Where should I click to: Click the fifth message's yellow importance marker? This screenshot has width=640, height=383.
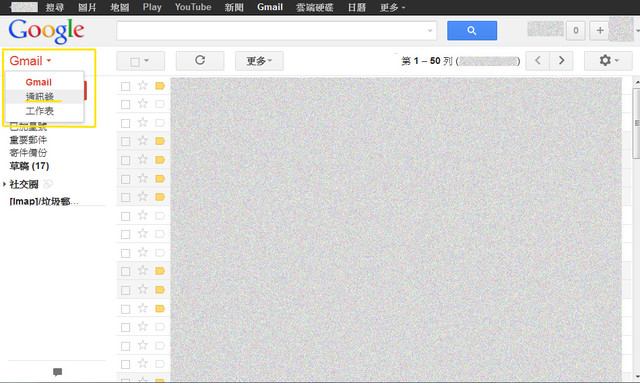[x=160, y=160]
